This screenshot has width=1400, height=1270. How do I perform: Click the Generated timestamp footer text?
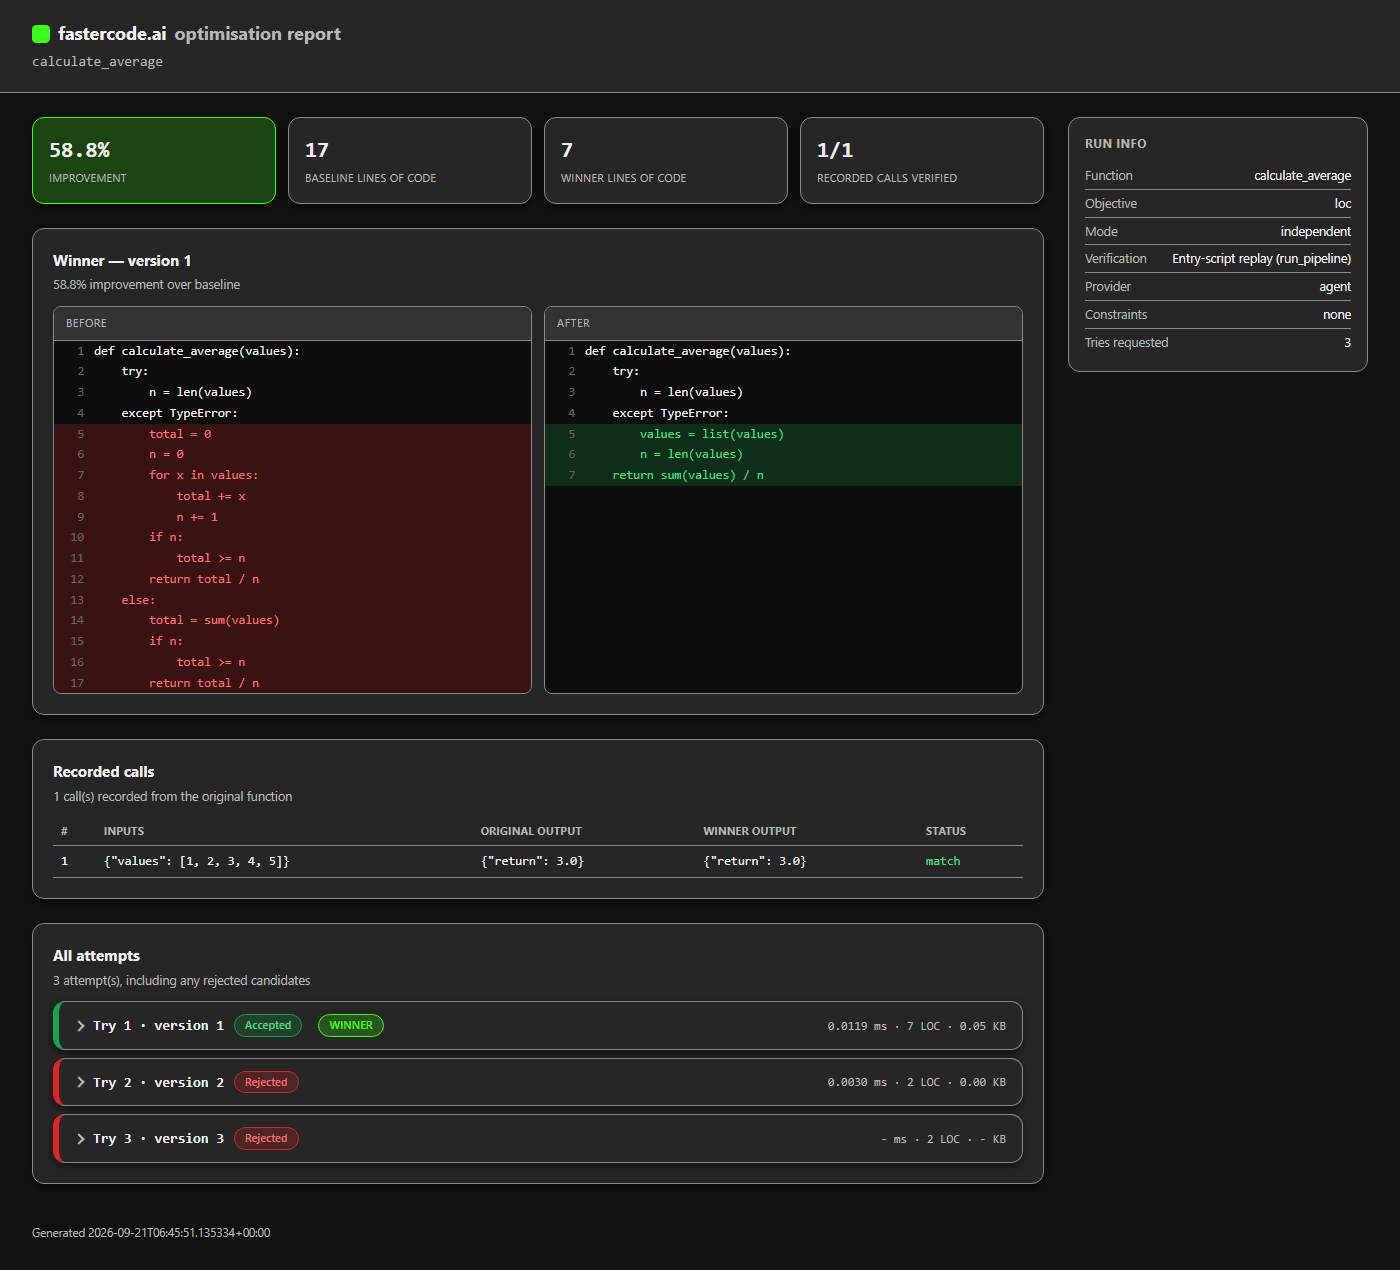(151, 1233)
